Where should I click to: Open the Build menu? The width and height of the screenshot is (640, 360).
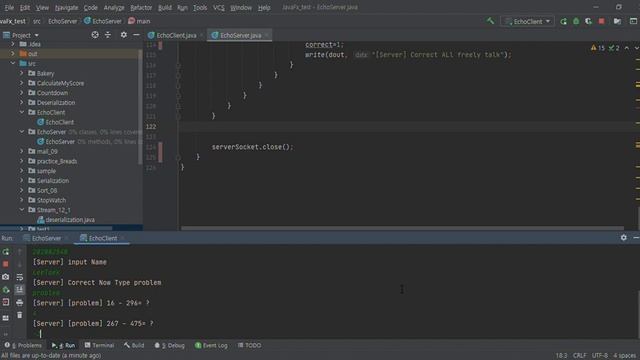tap(164, 7)
